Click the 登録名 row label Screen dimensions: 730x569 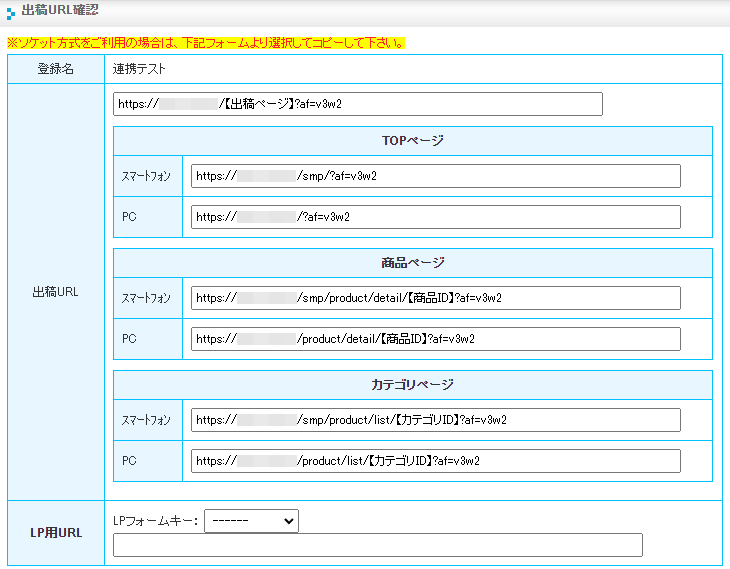point(56,69)
